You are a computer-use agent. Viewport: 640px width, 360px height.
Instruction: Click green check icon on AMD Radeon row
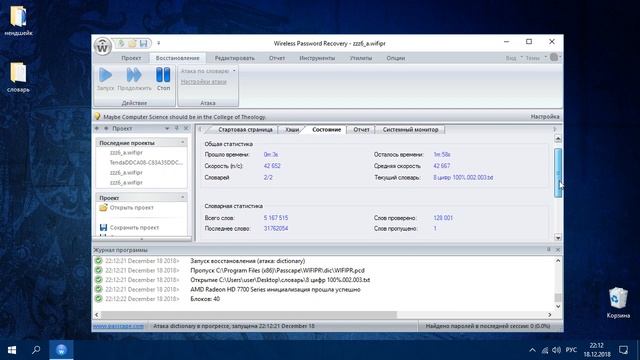98,289
